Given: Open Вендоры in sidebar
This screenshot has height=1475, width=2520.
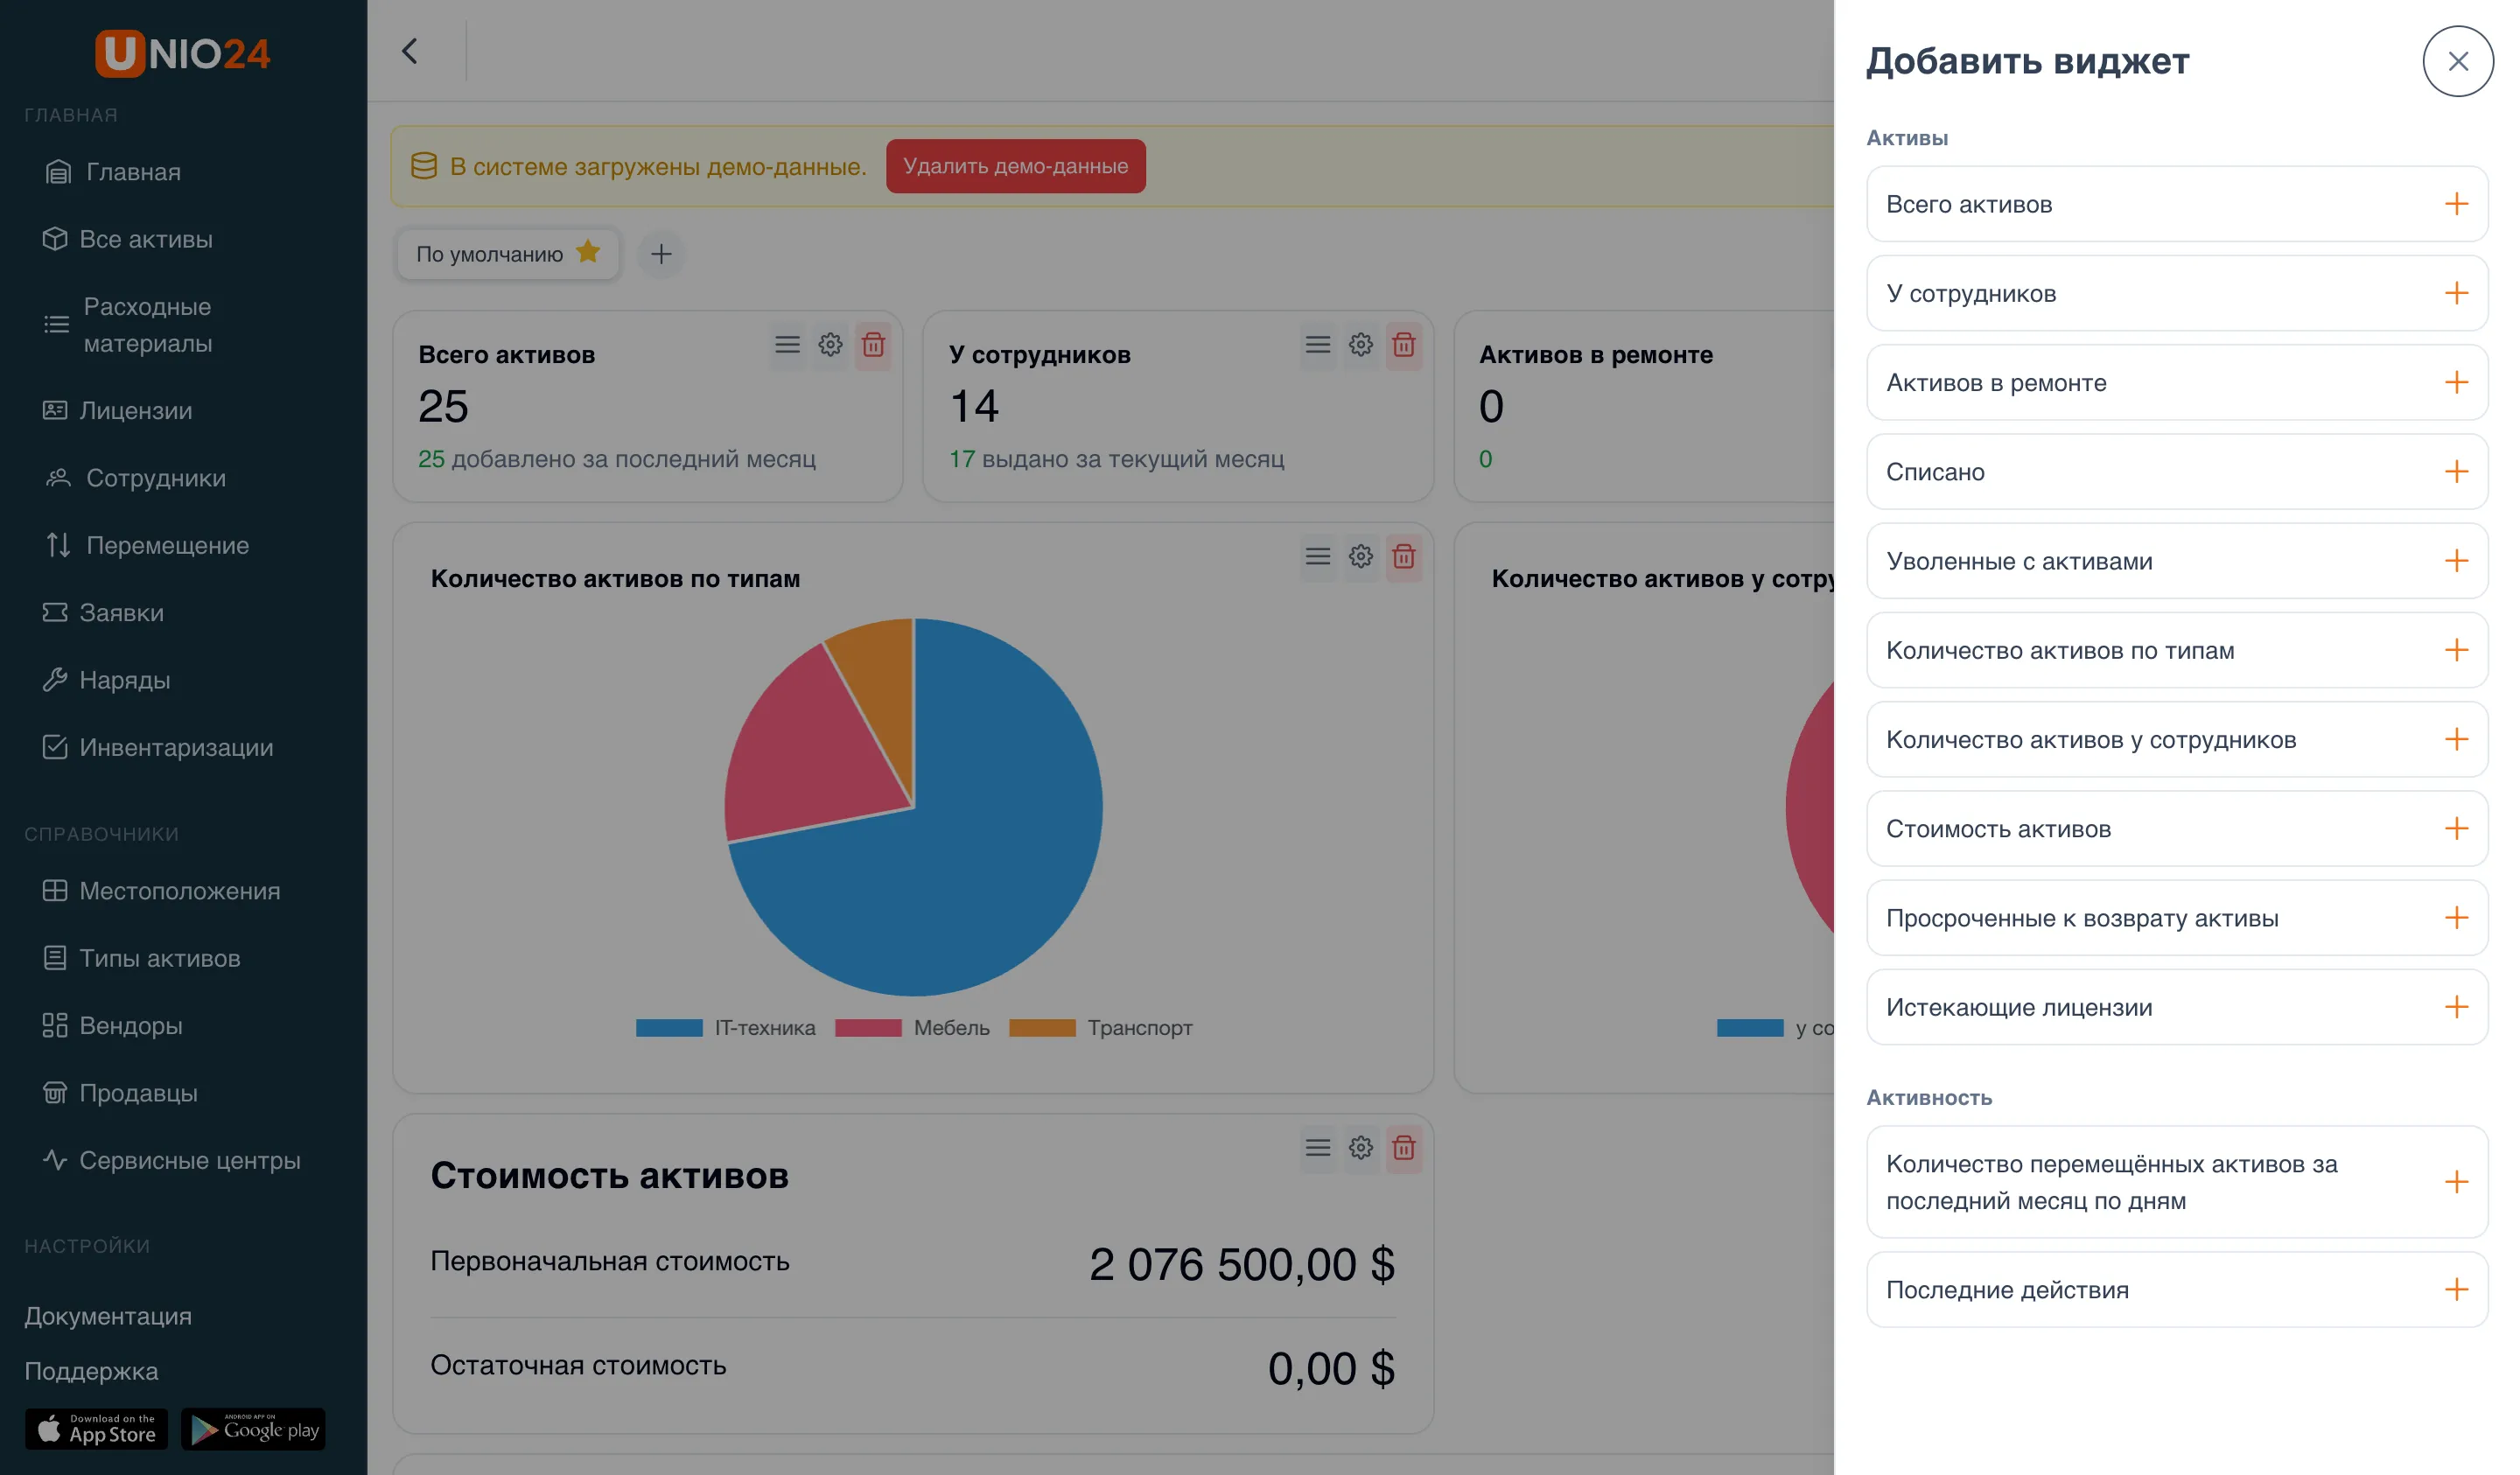Looking at the screenshot, I should click(x=112, y=1025).
